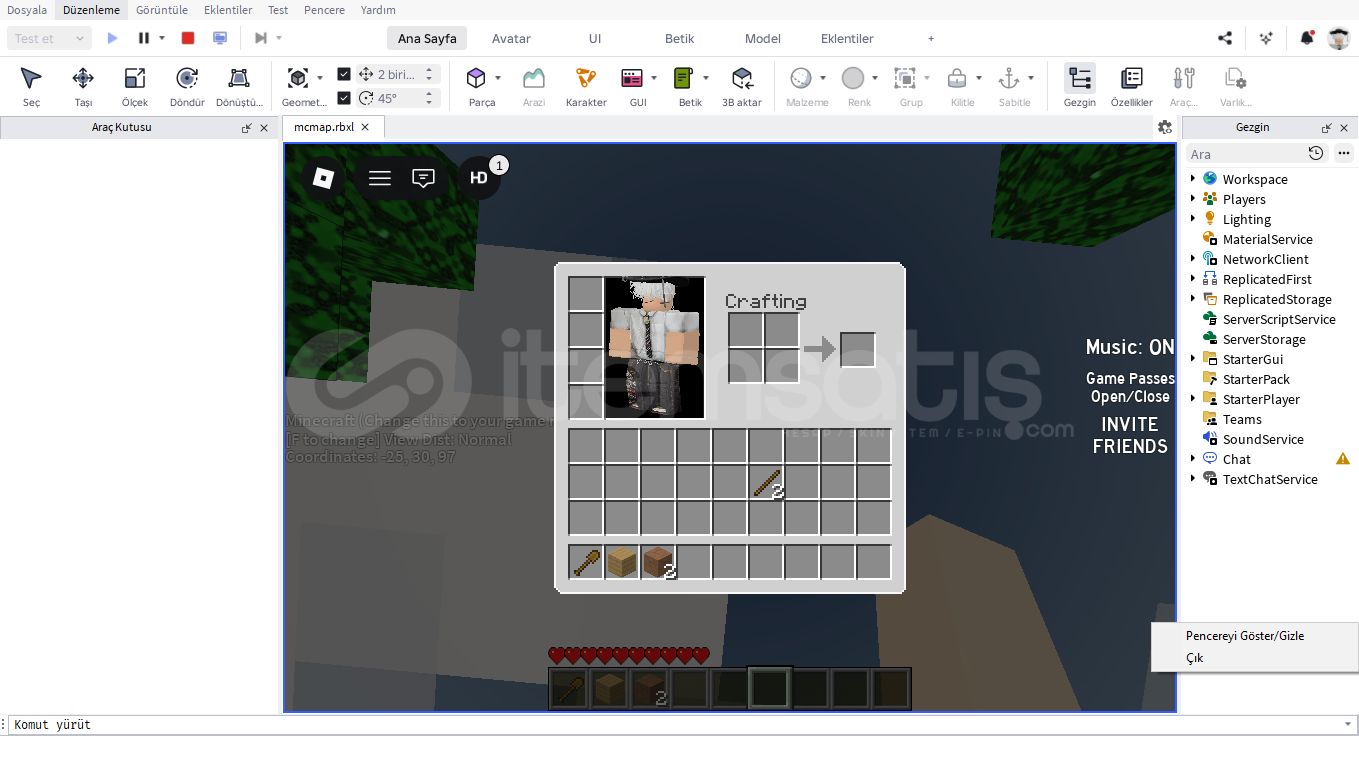Activate the Ölçek scale tool

135,87
